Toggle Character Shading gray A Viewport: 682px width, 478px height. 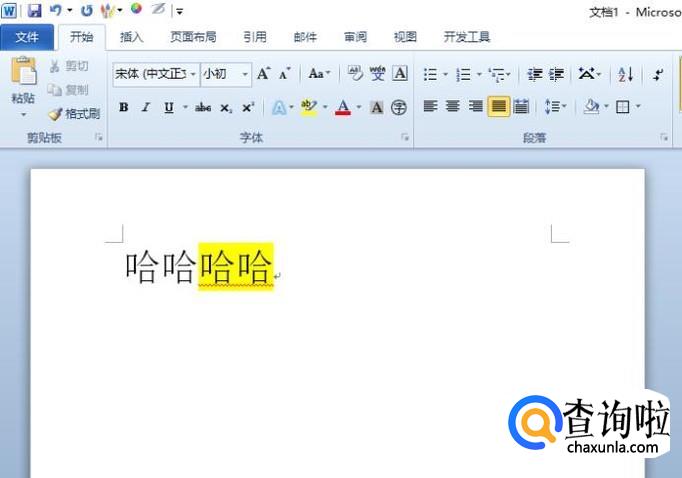377,107
